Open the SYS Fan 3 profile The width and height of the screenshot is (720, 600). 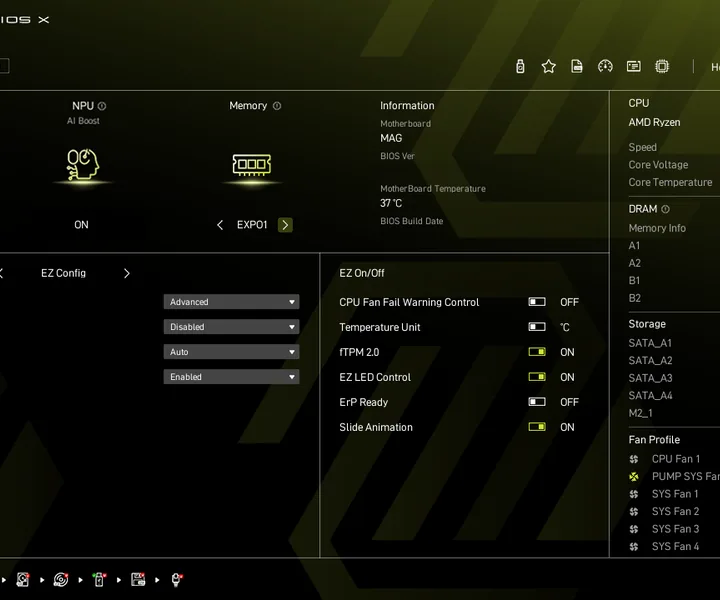point(675,529)
